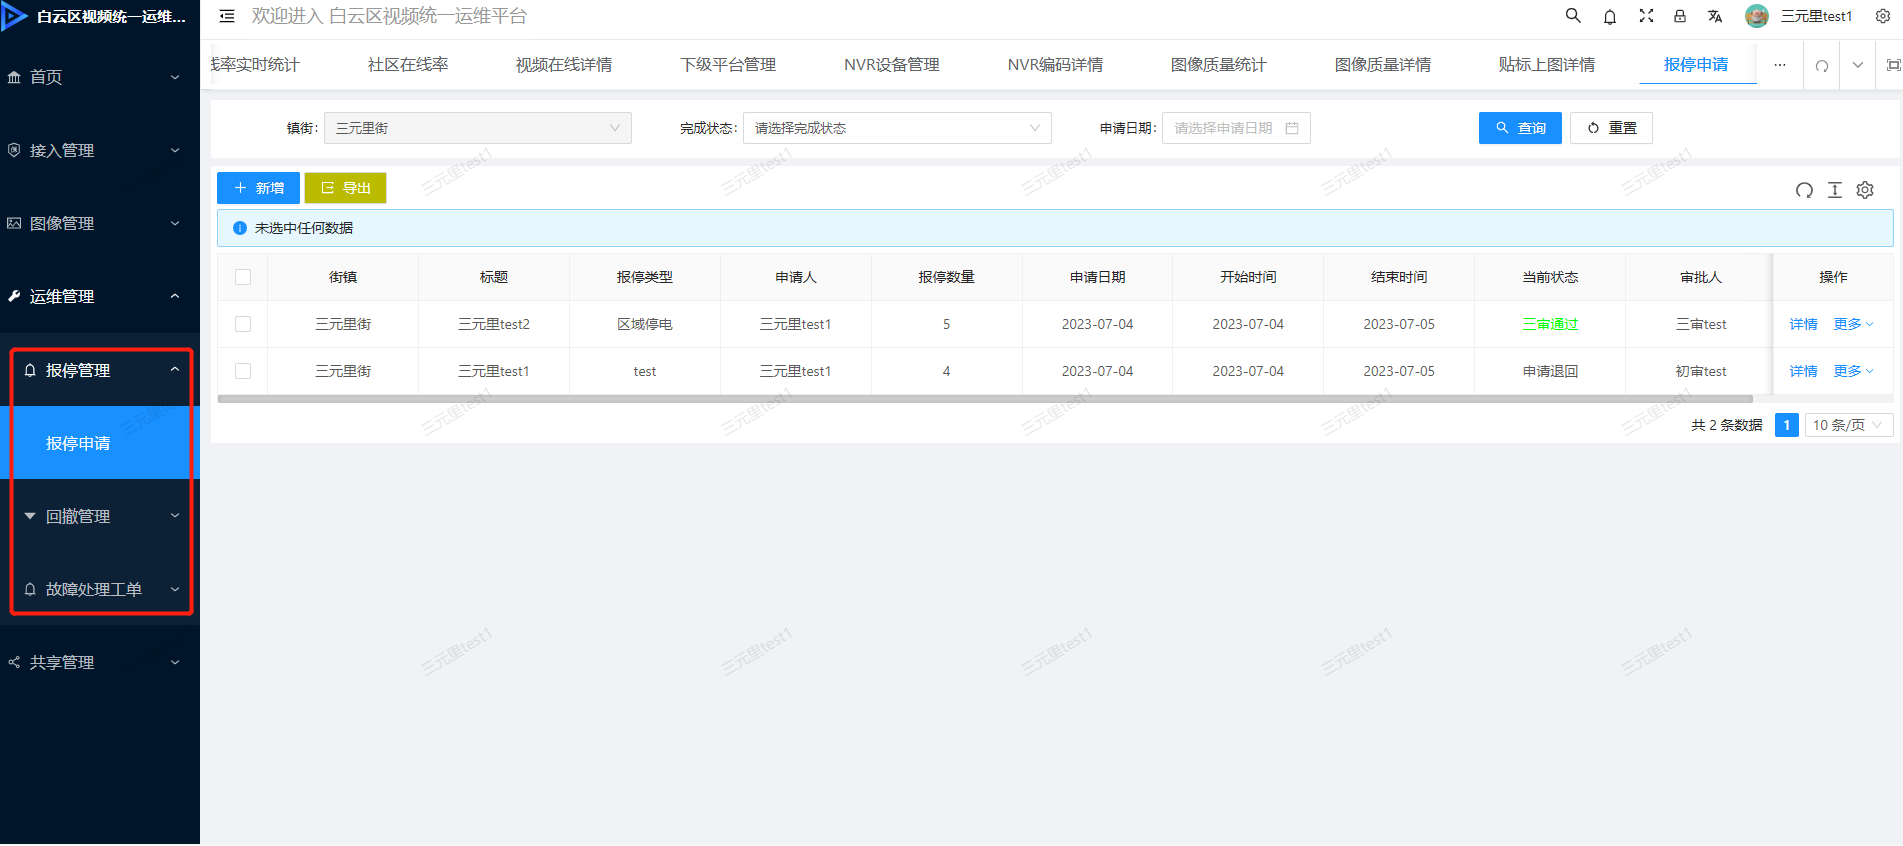1903x846 pixels.
Task: Open the tab list chevron dropdown
Action: tap(1858, 65)
